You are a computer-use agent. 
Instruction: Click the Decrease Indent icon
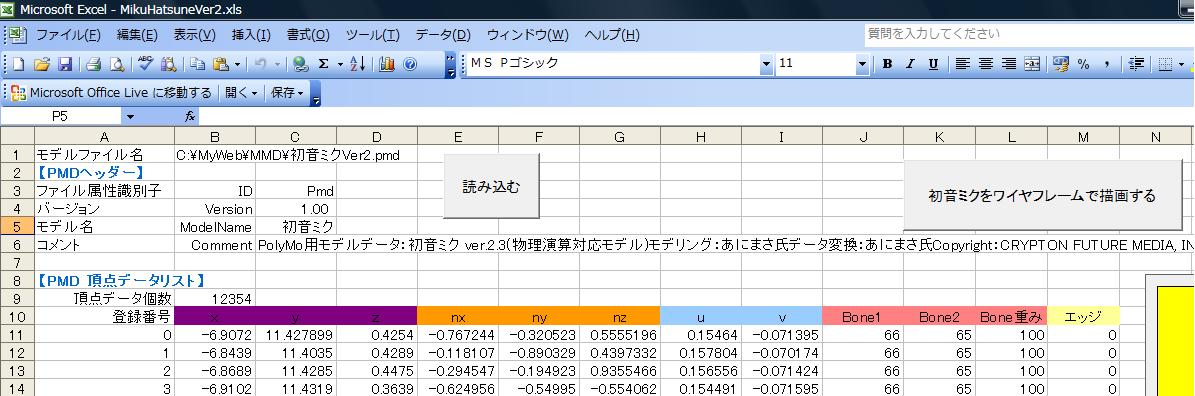[x=1136, y=65]
